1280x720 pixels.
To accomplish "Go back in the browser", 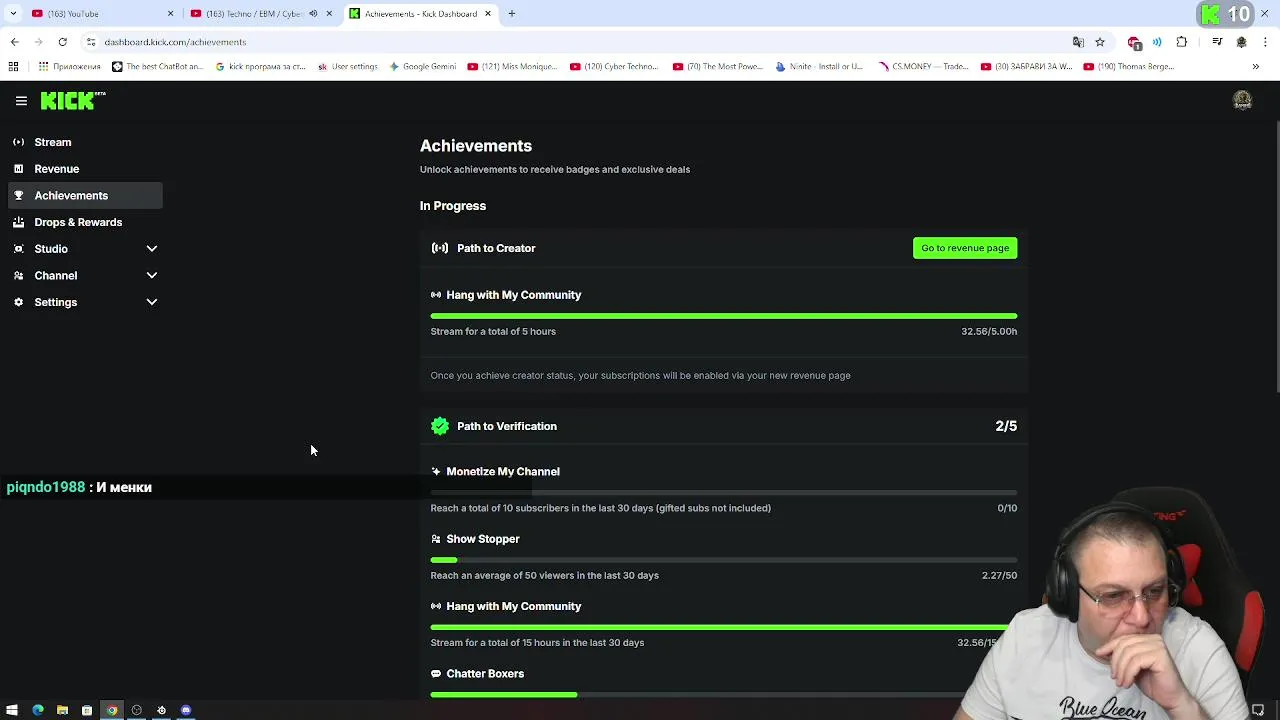I will (x=14, y=42).
